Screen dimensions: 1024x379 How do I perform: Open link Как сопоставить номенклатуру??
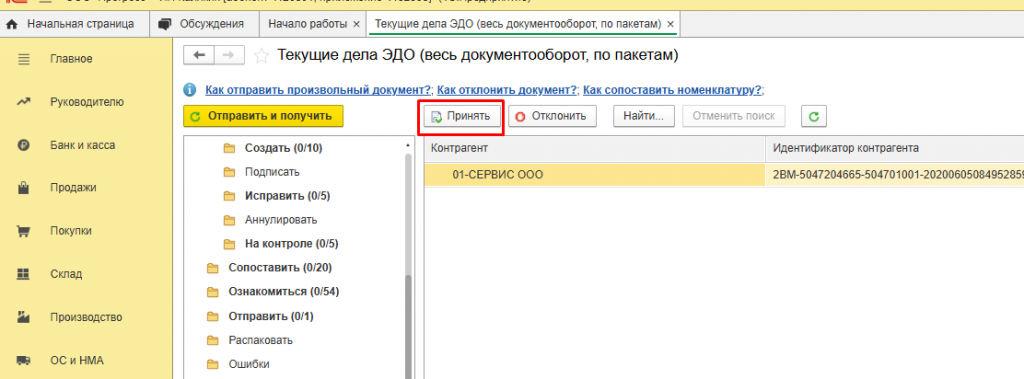click(673, 90)
